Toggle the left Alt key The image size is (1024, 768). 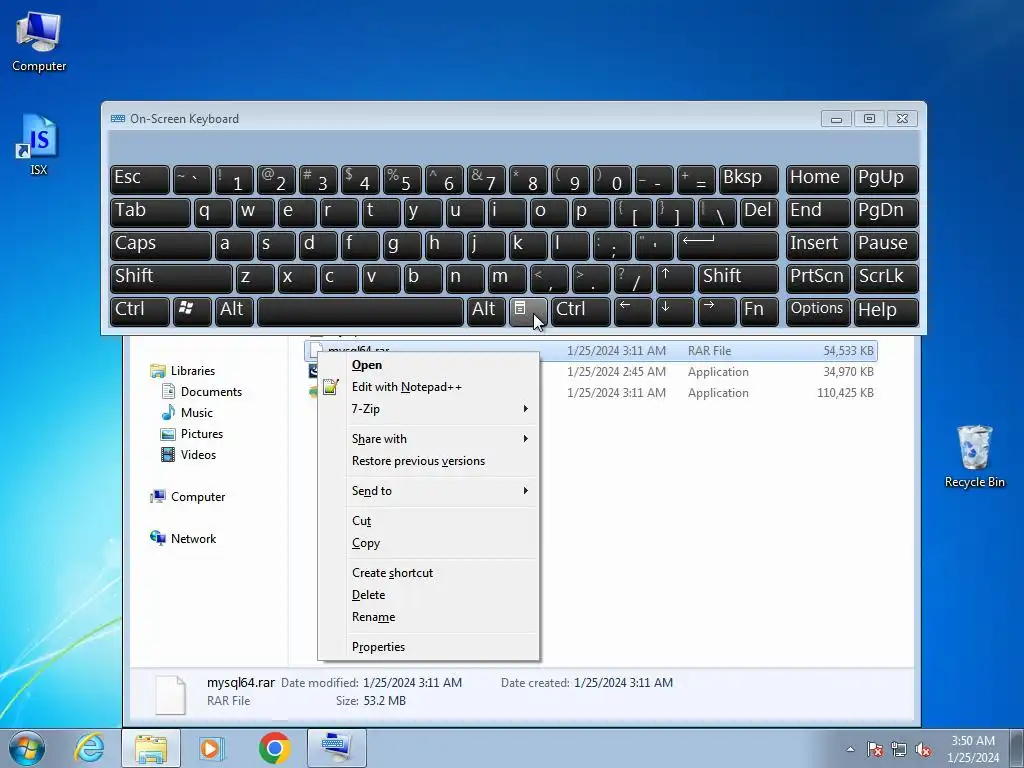(x=234, y=310)
